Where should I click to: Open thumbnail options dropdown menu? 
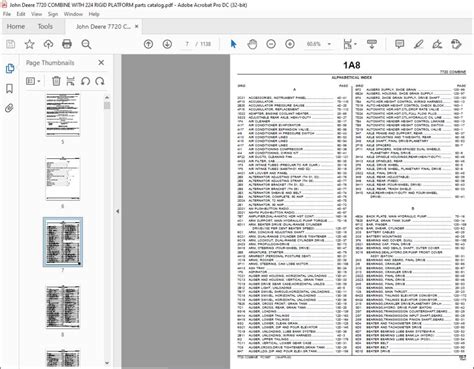pos(33,81)
